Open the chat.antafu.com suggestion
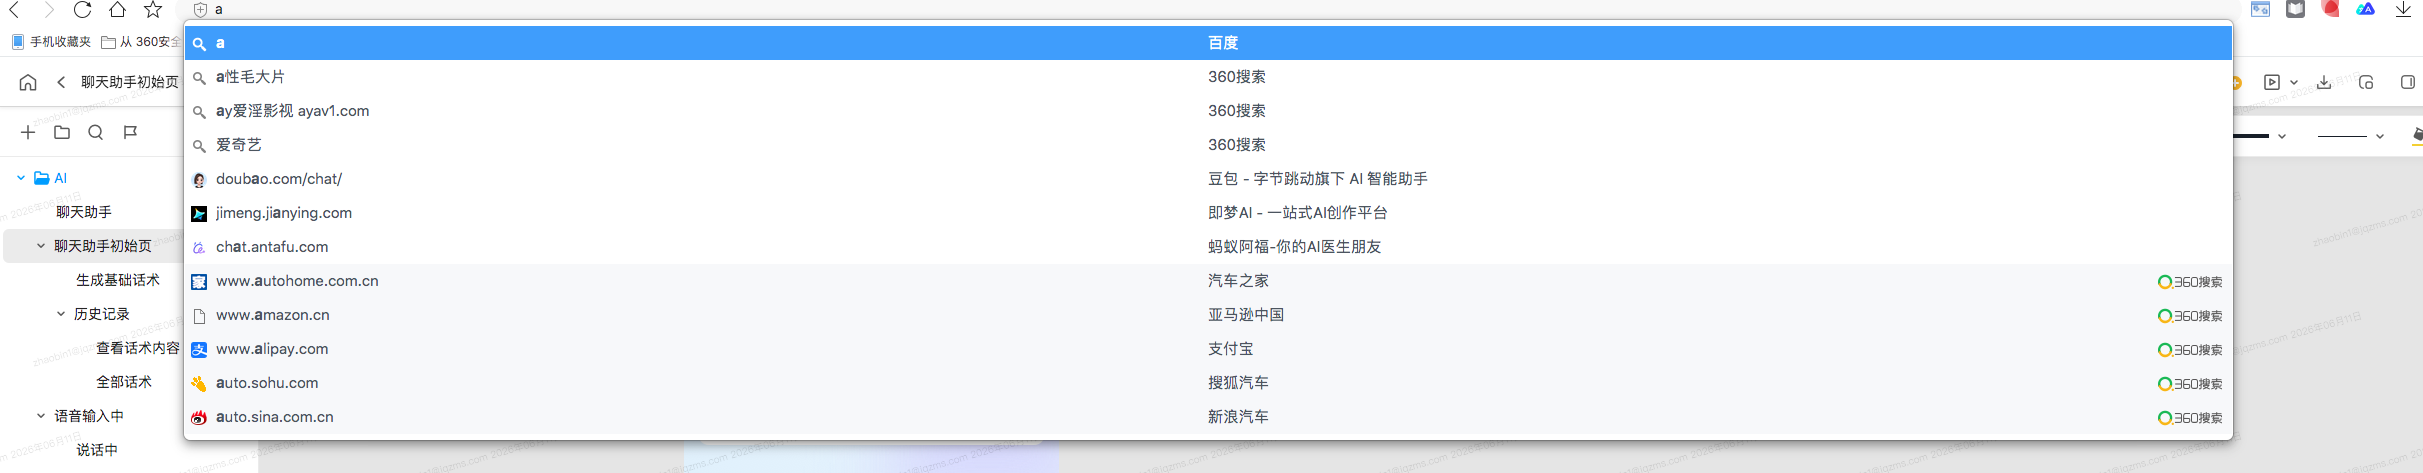The height and width of the screenshot is (473, 2423). 1208,247
